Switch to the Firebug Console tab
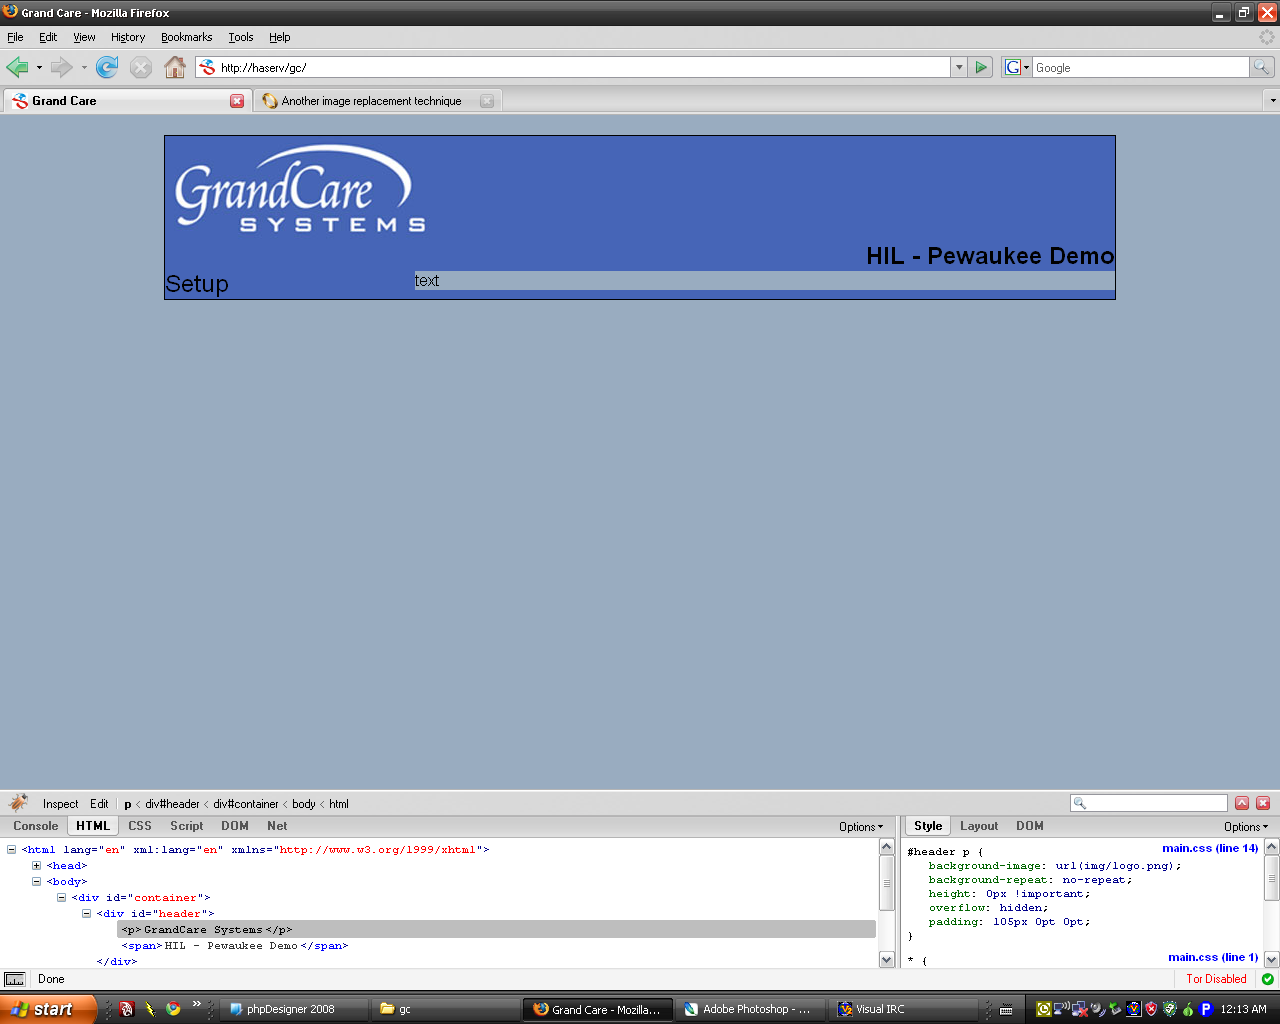This screenshot has height=1024, width=1280. pyautogui.click(x=36, y=826)
